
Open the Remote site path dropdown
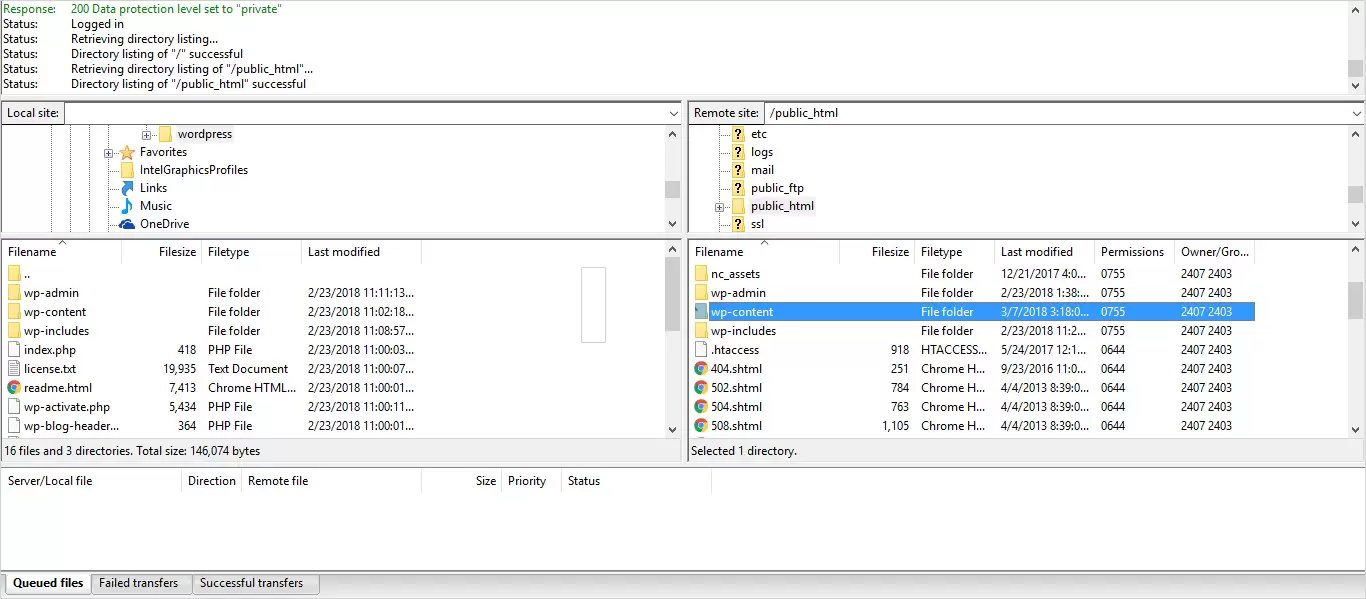click(x=1356, y=114)
